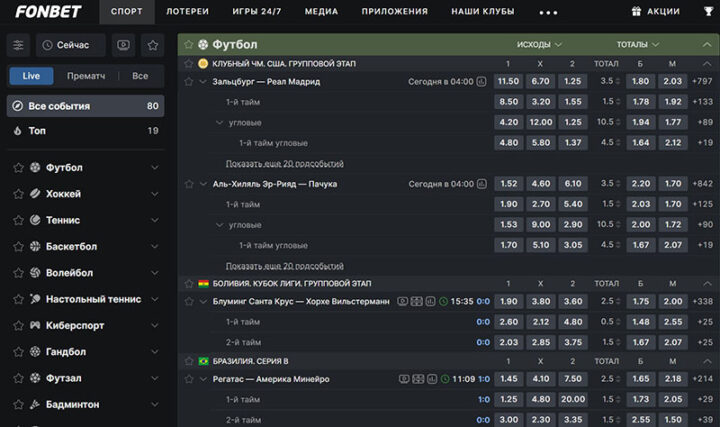Image resolution: width=720 pixels, height=427 pixels.
Task: Bet 1.25 on Реал Мадрид win
Action: coord(573,81)
